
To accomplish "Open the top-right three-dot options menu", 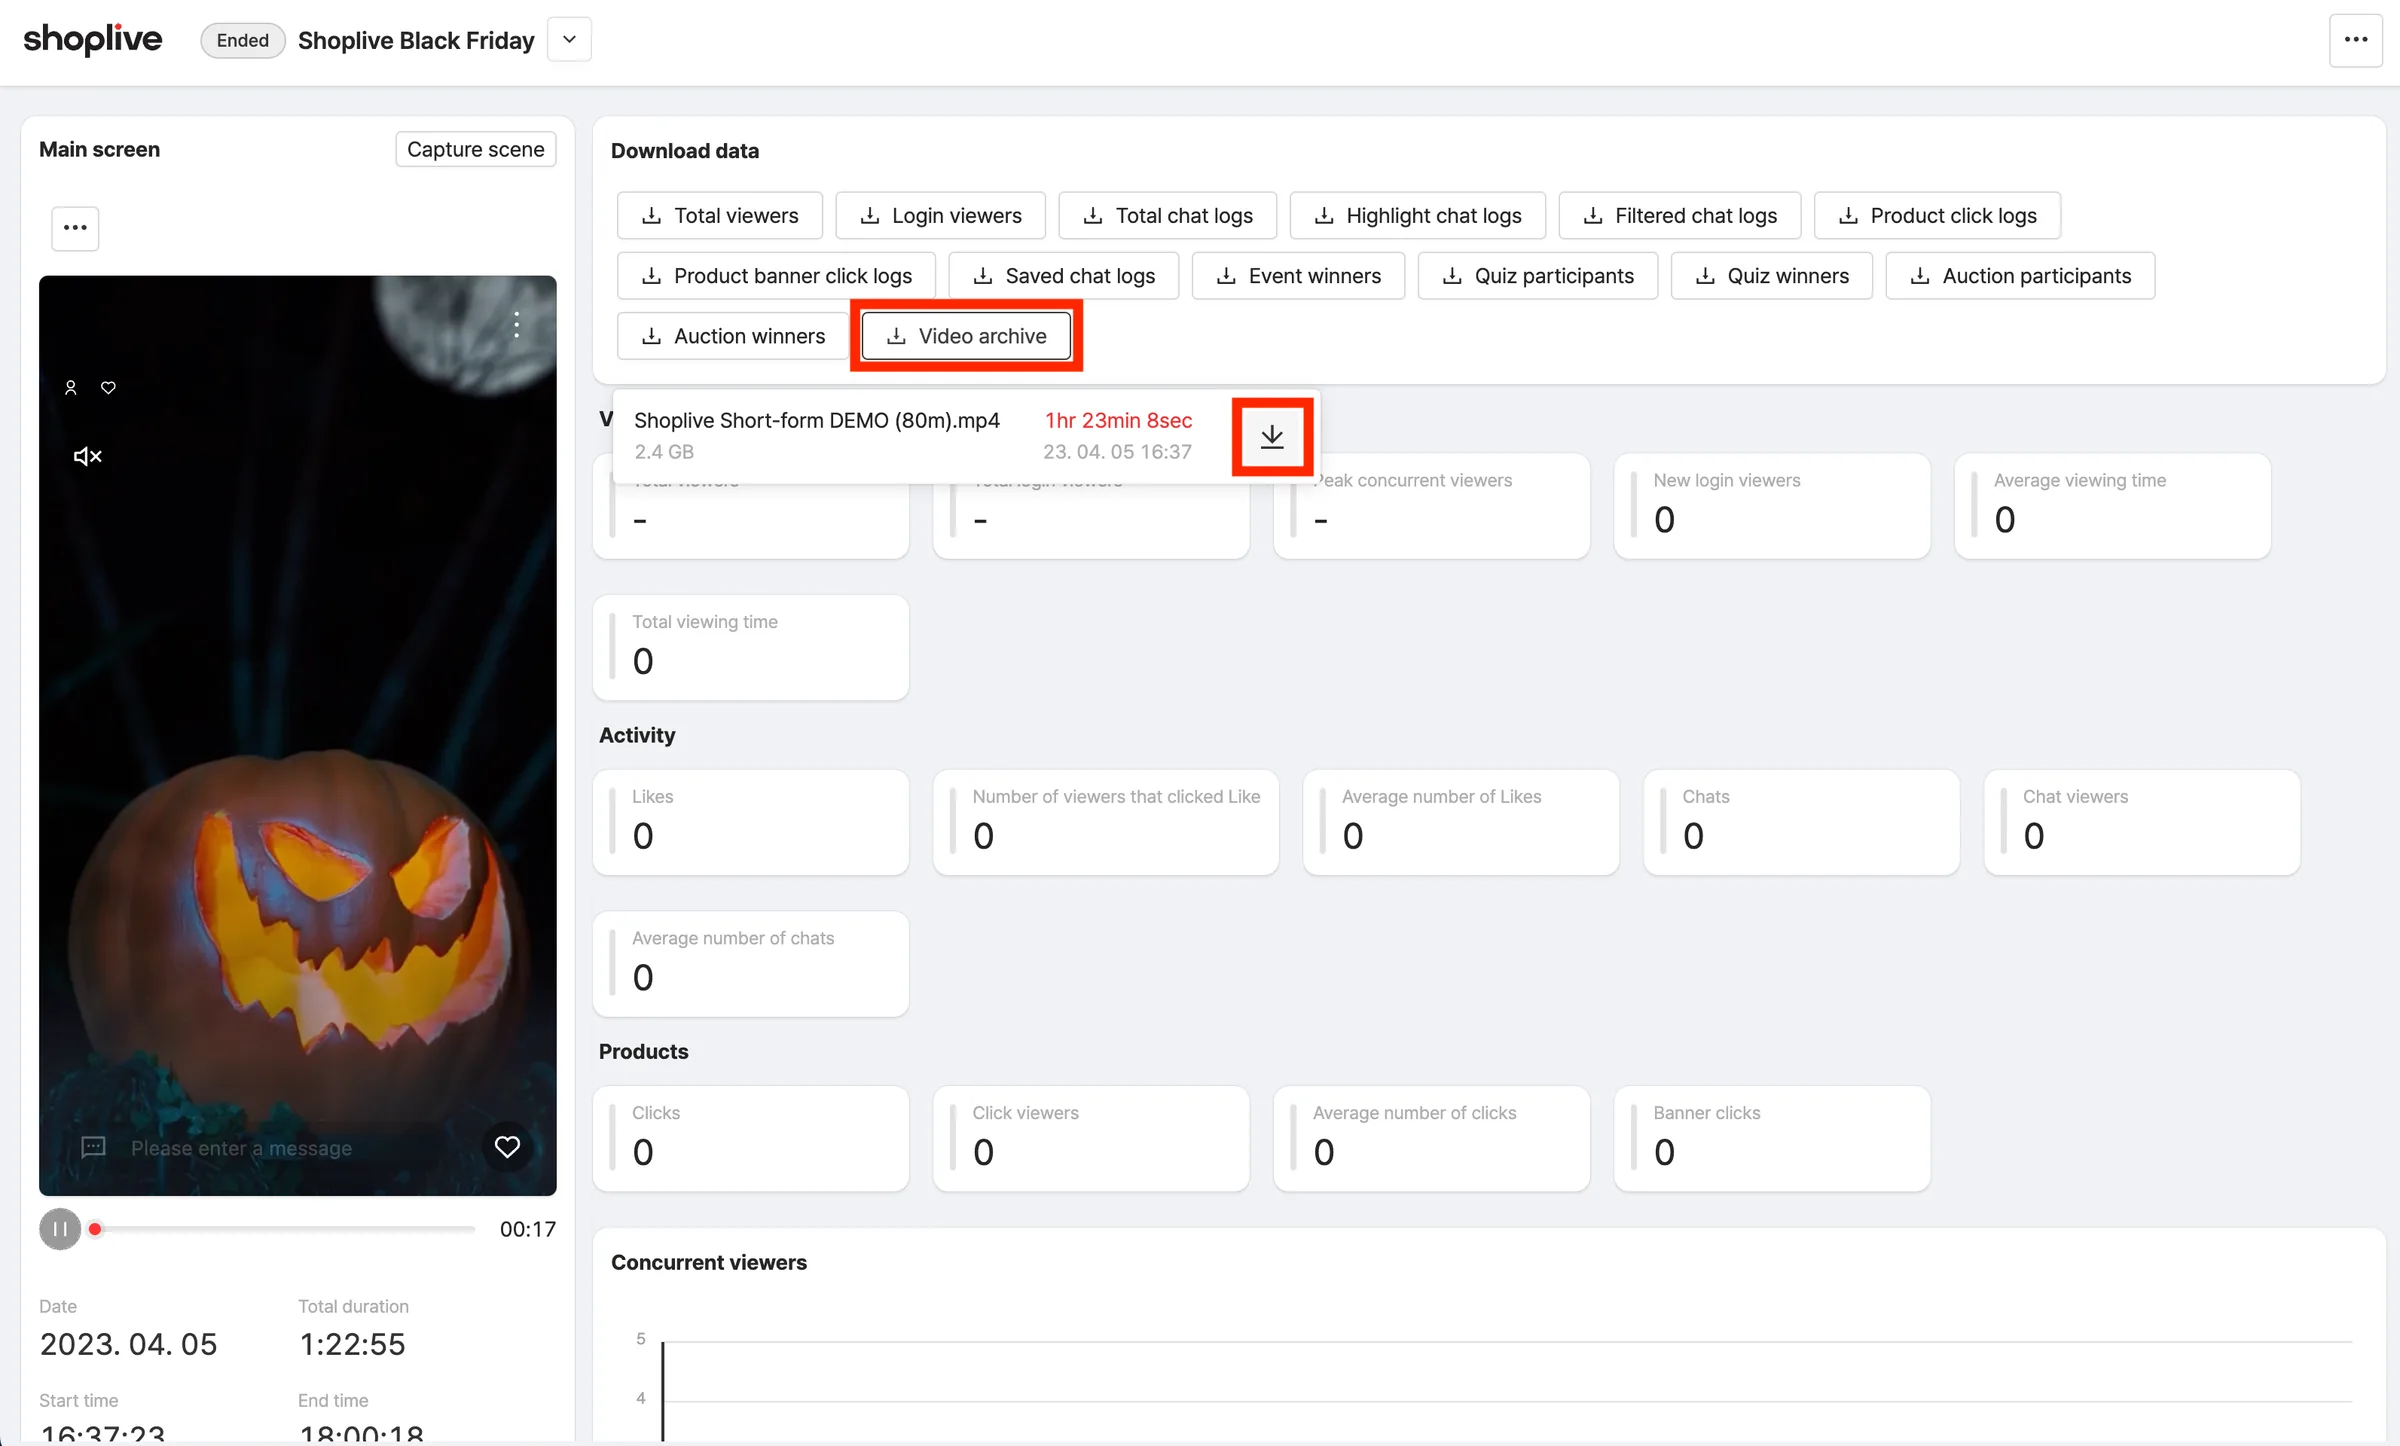I will [2355, 40].
